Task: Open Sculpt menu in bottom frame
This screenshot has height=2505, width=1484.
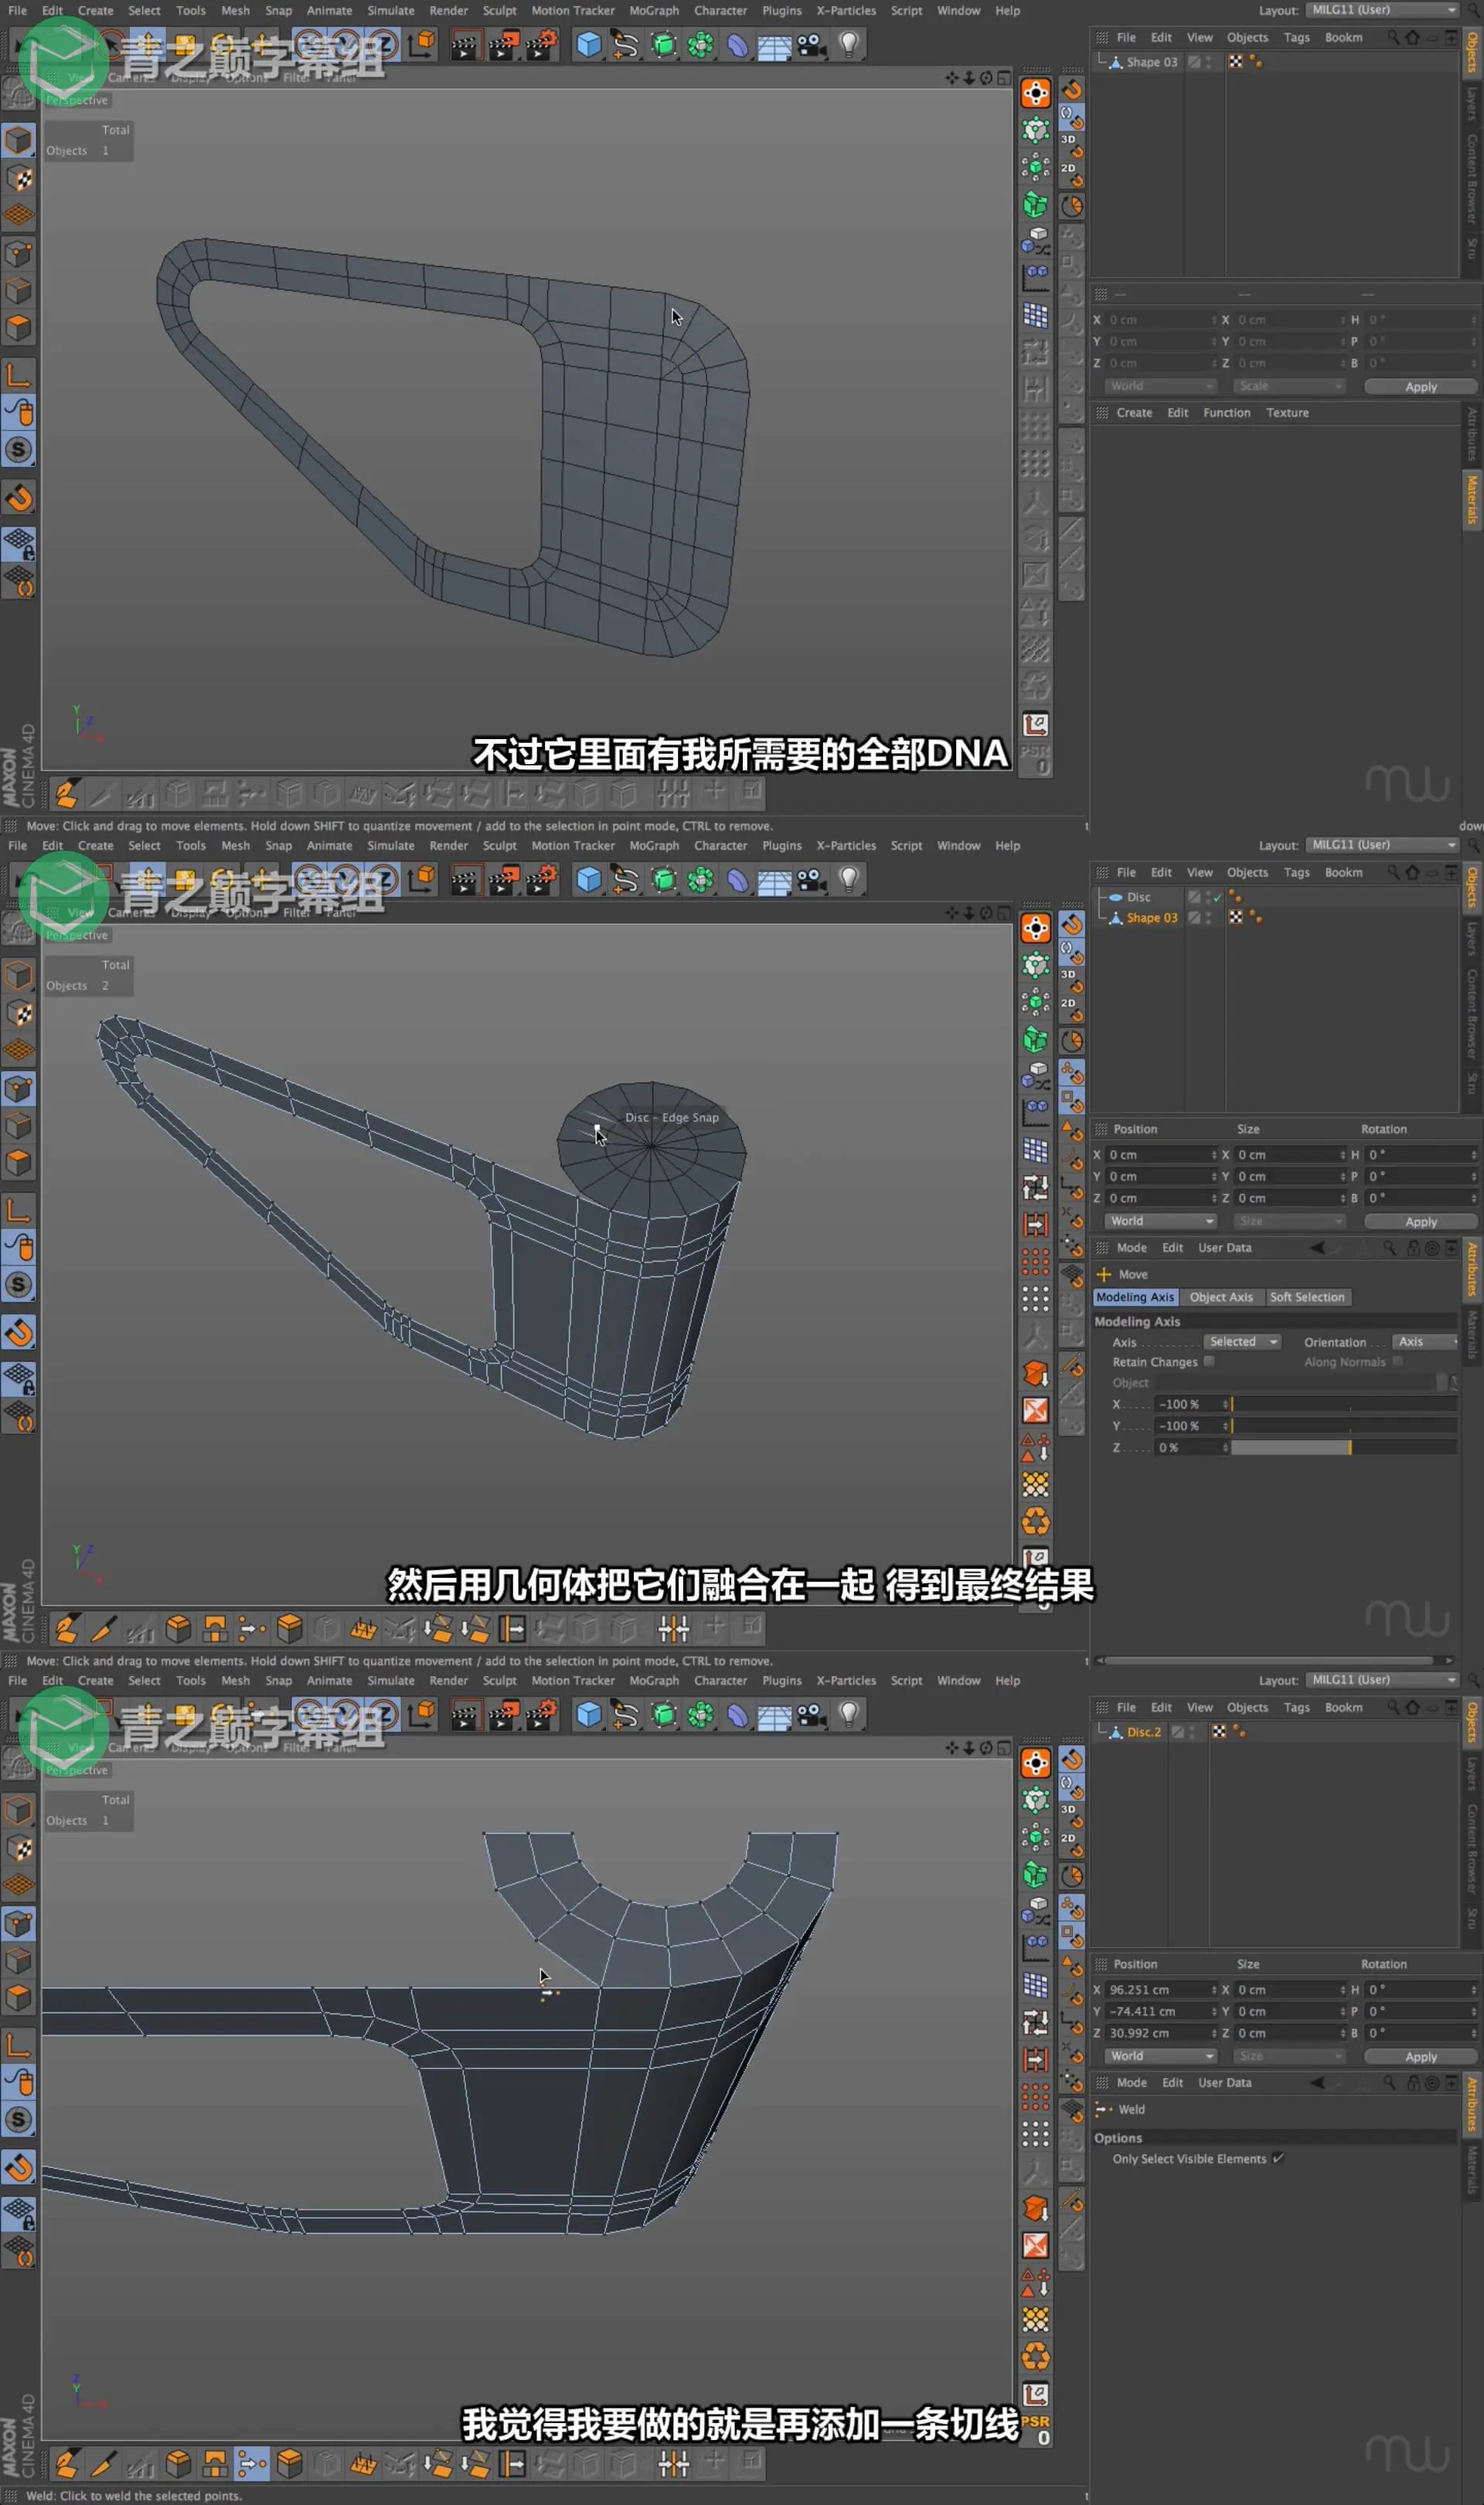Action: click(499, 1680)
